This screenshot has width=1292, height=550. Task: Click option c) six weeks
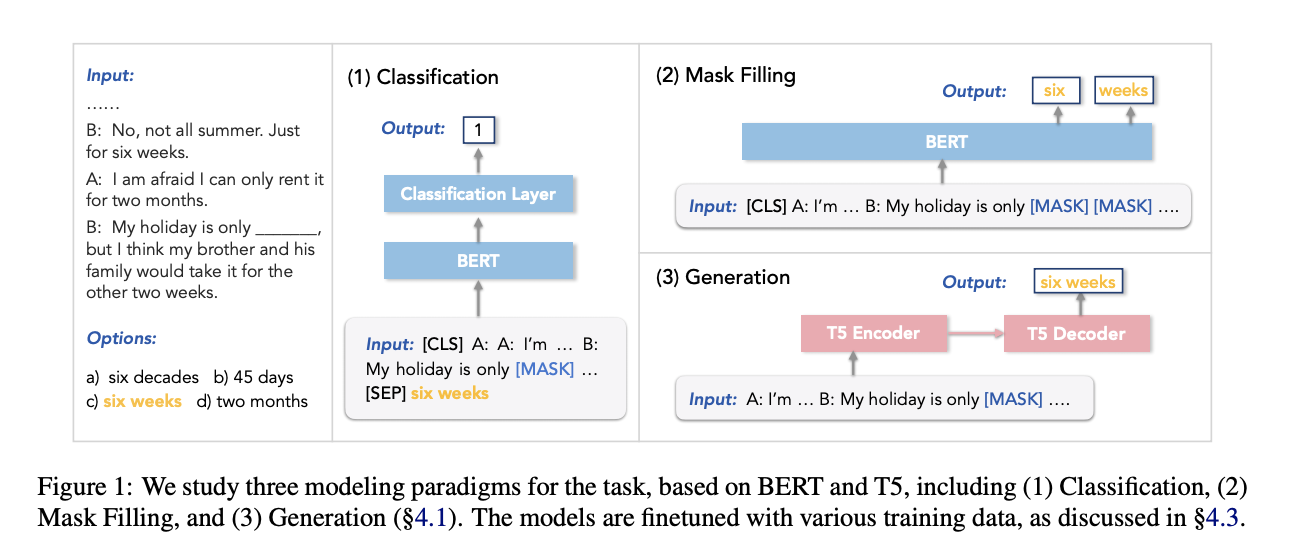click(134, 401)
